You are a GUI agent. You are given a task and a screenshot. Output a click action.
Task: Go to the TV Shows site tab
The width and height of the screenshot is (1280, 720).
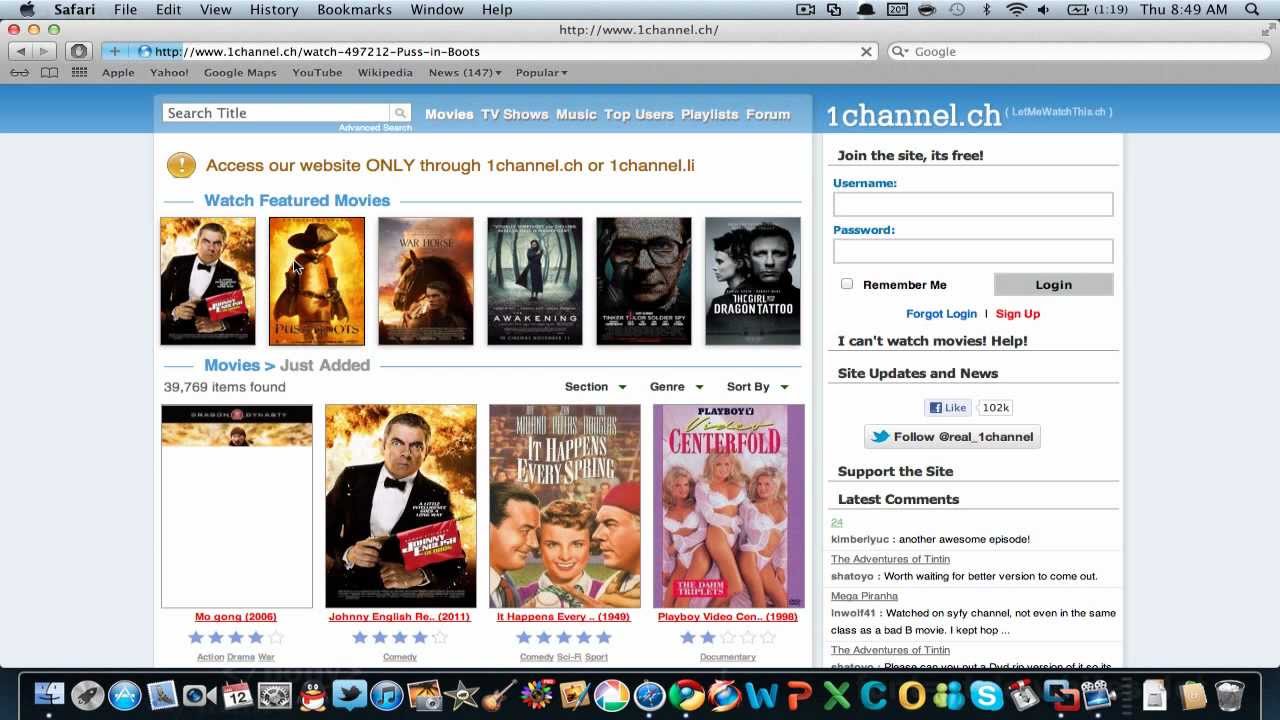coord(514,114)
